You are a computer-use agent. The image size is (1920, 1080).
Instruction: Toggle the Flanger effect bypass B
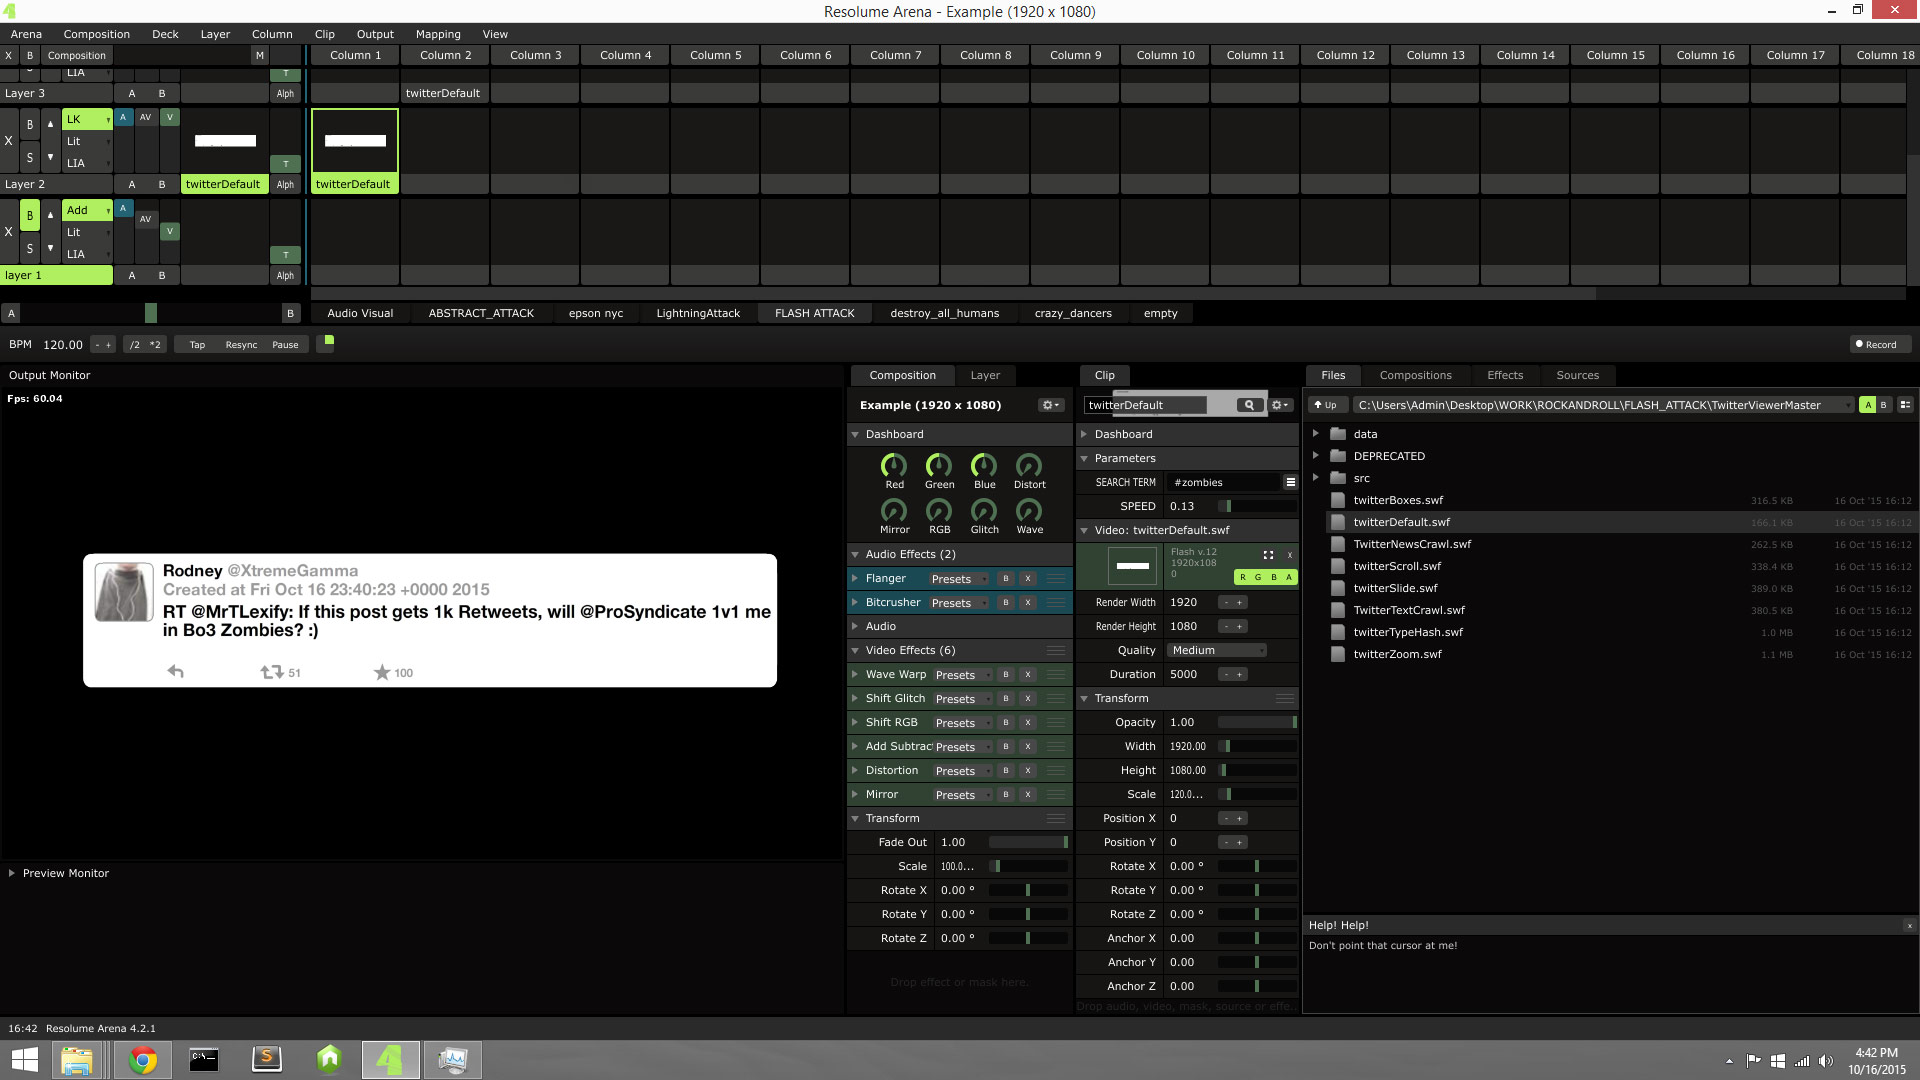tap(1005, 579)
